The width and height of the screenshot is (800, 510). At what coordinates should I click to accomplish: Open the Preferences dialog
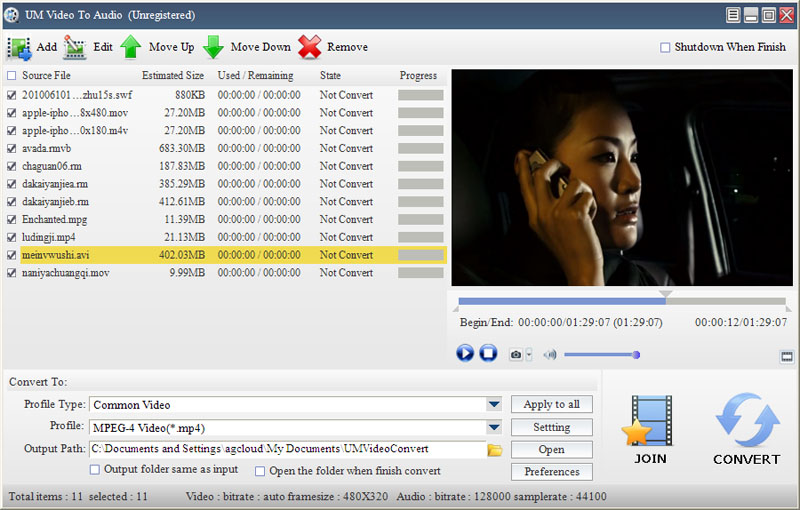tap(552, 472)
